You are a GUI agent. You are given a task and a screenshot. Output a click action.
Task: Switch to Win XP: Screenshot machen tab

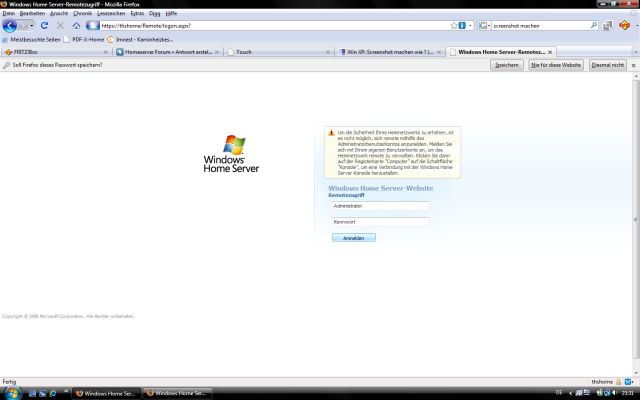click(x=389, y=52)
